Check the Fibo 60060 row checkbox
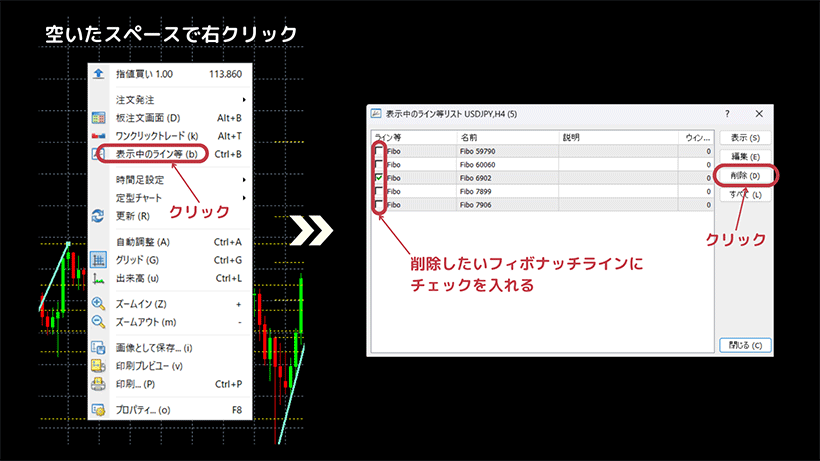The image size is (820, 461). click(x=379, y=165)
